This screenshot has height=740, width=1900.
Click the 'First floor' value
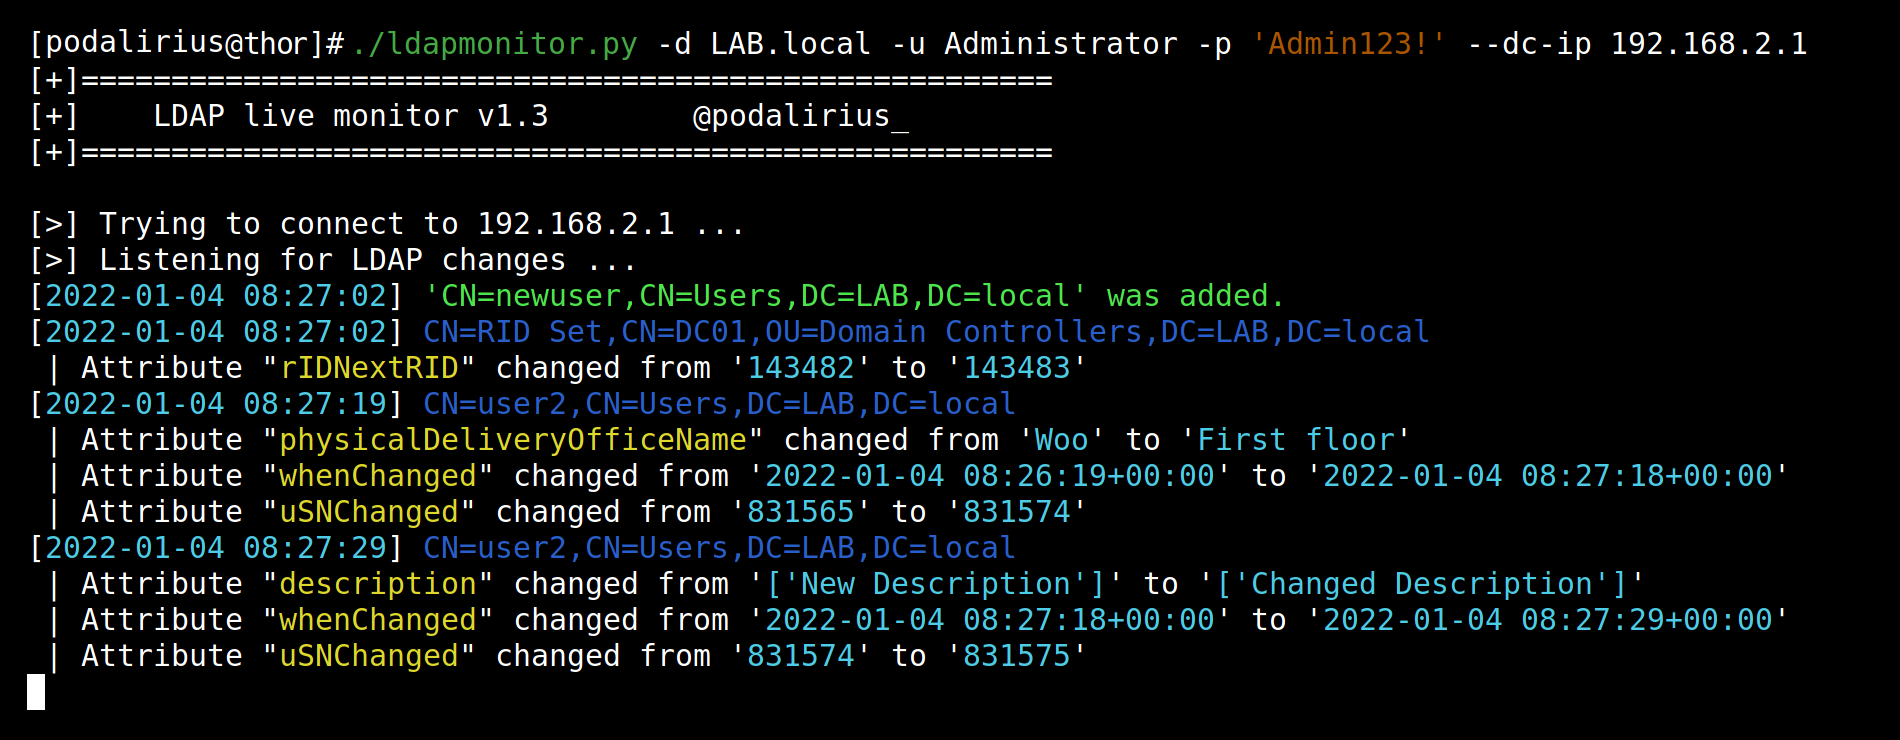1296,440
